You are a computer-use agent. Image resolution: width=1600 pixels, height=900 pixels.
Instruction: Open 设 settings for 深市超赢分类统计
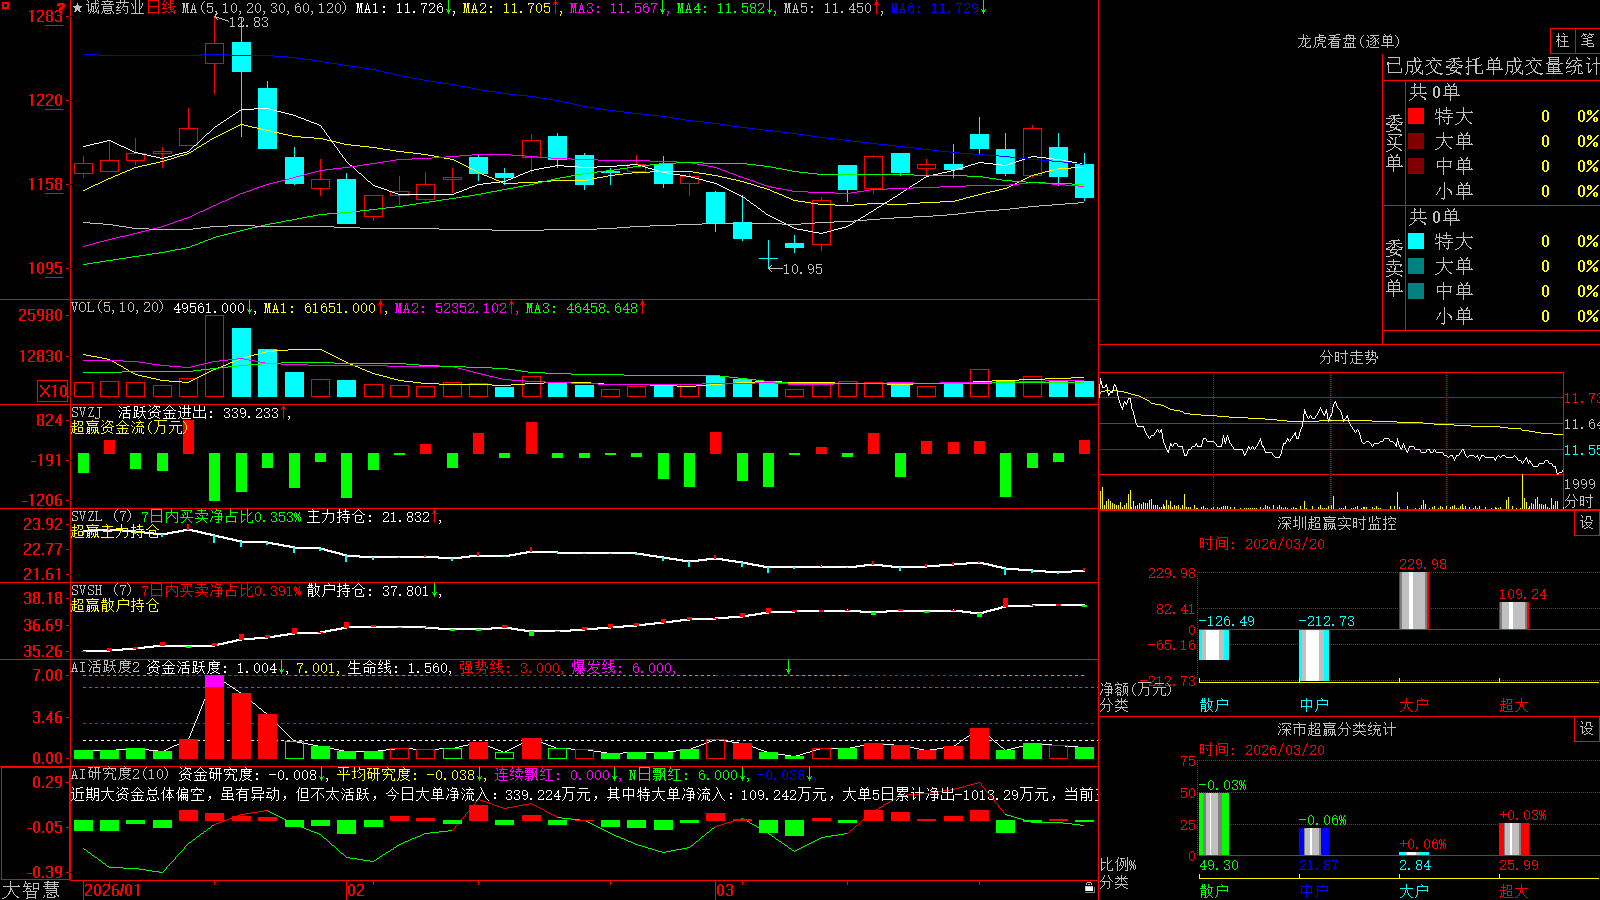click(1587, 729)
